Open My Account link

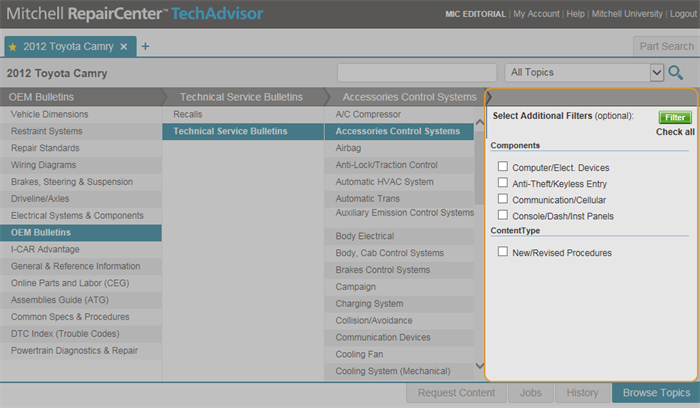click(x=536, y=14)
